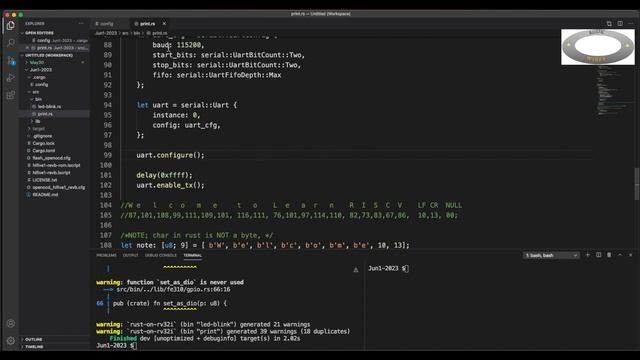This screenshot has width=640, height=360.
Task: Click the print.rs breadcrumb segment
Action: 160,33
